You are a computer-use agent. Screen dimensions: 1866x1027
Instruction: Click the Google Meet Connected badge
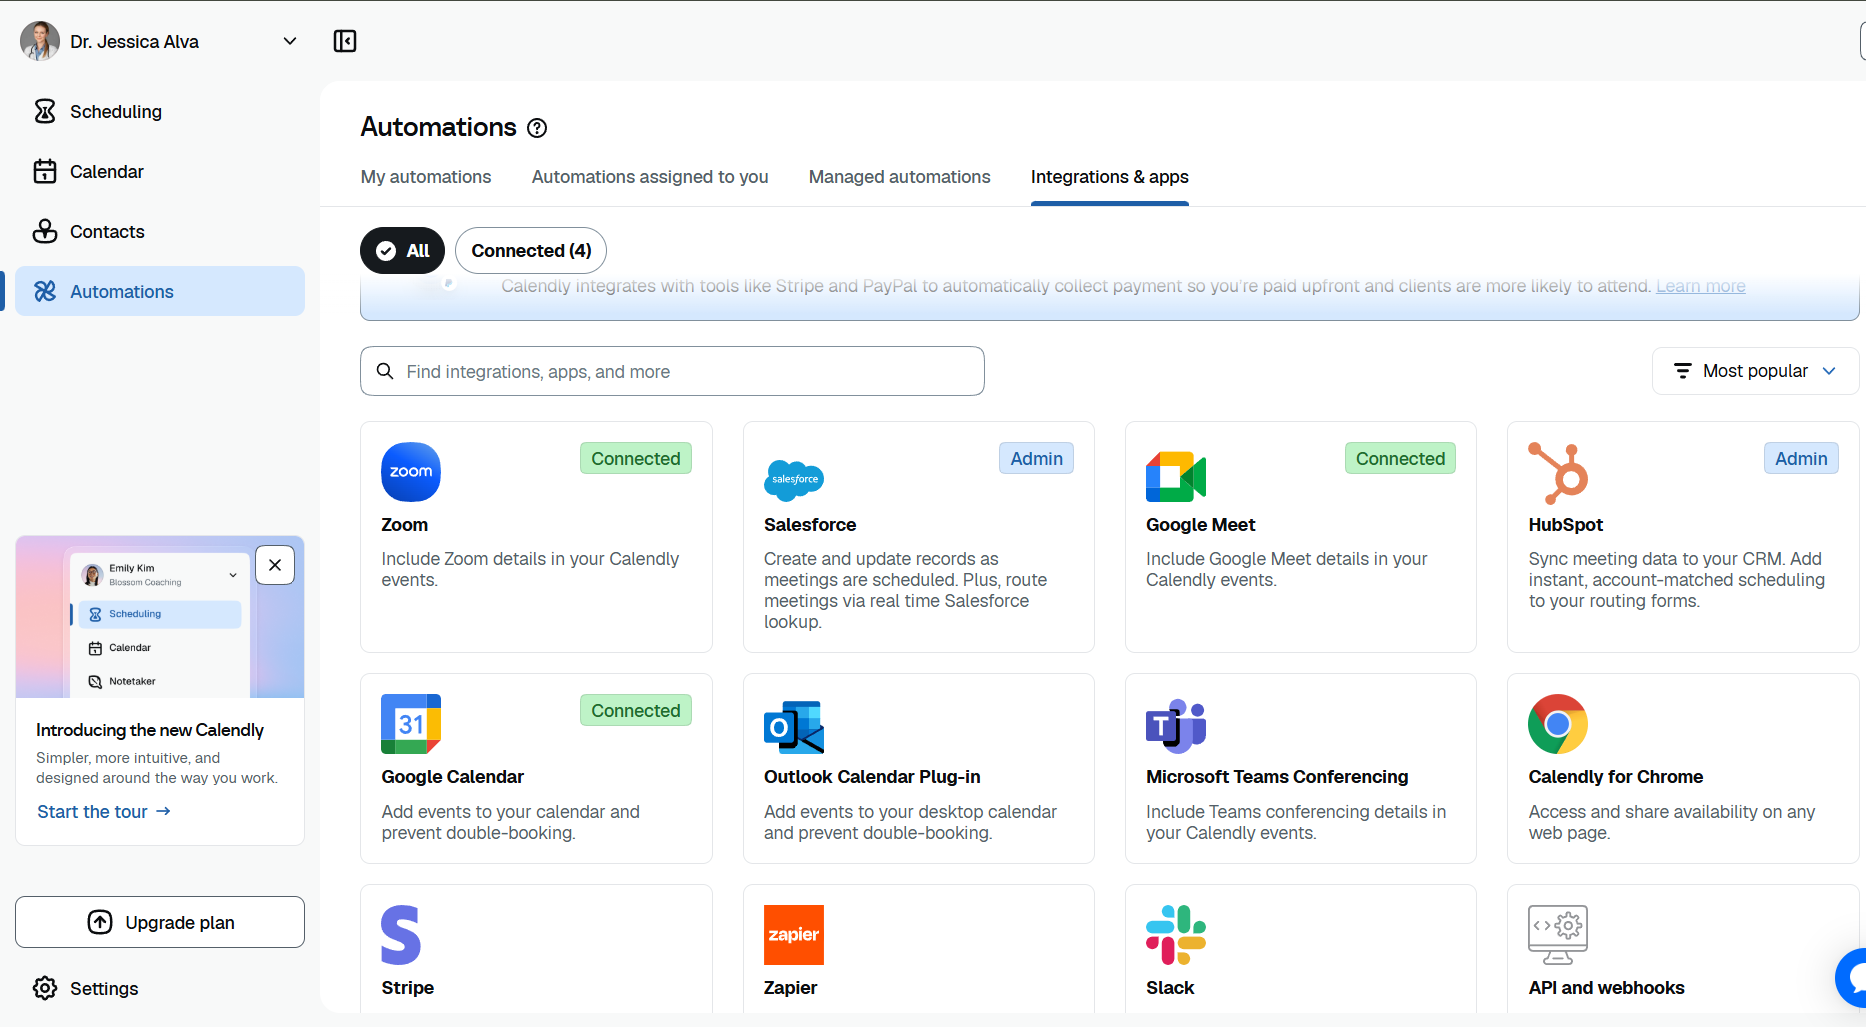coord(1400,458)
